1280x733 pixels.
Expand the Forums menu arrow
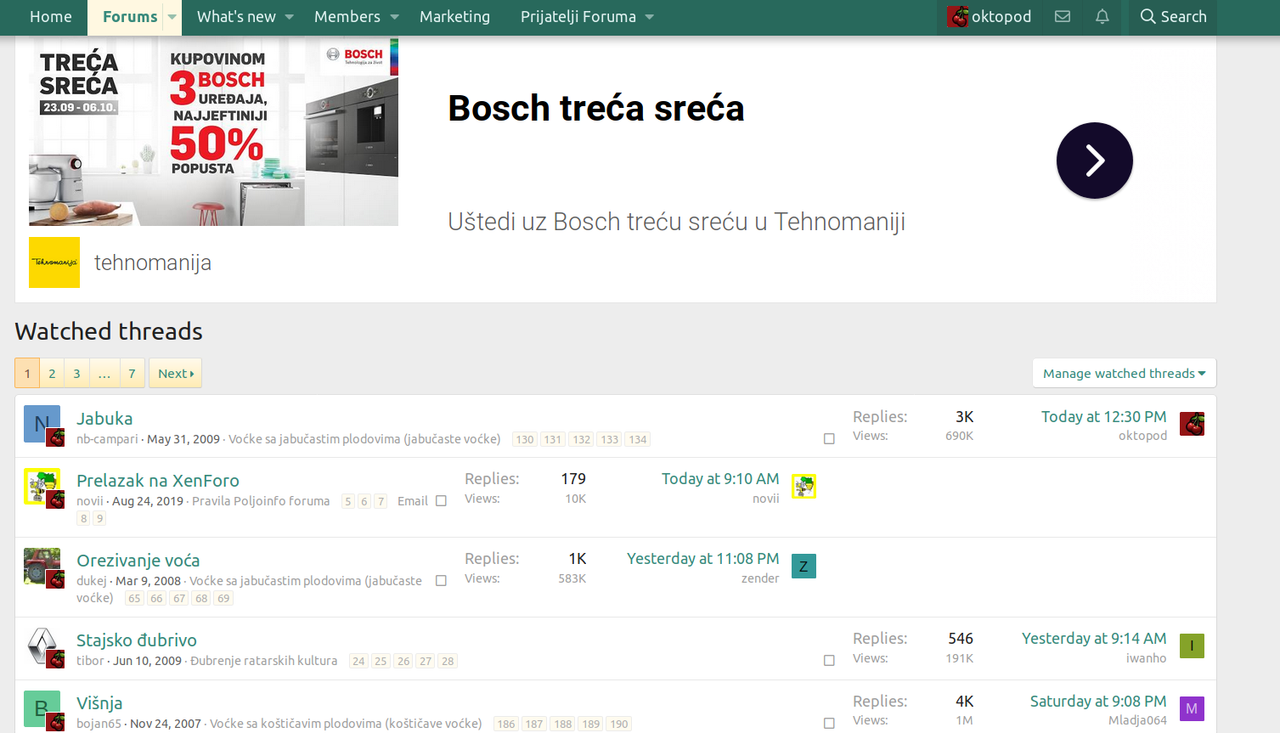click(173, 17)
